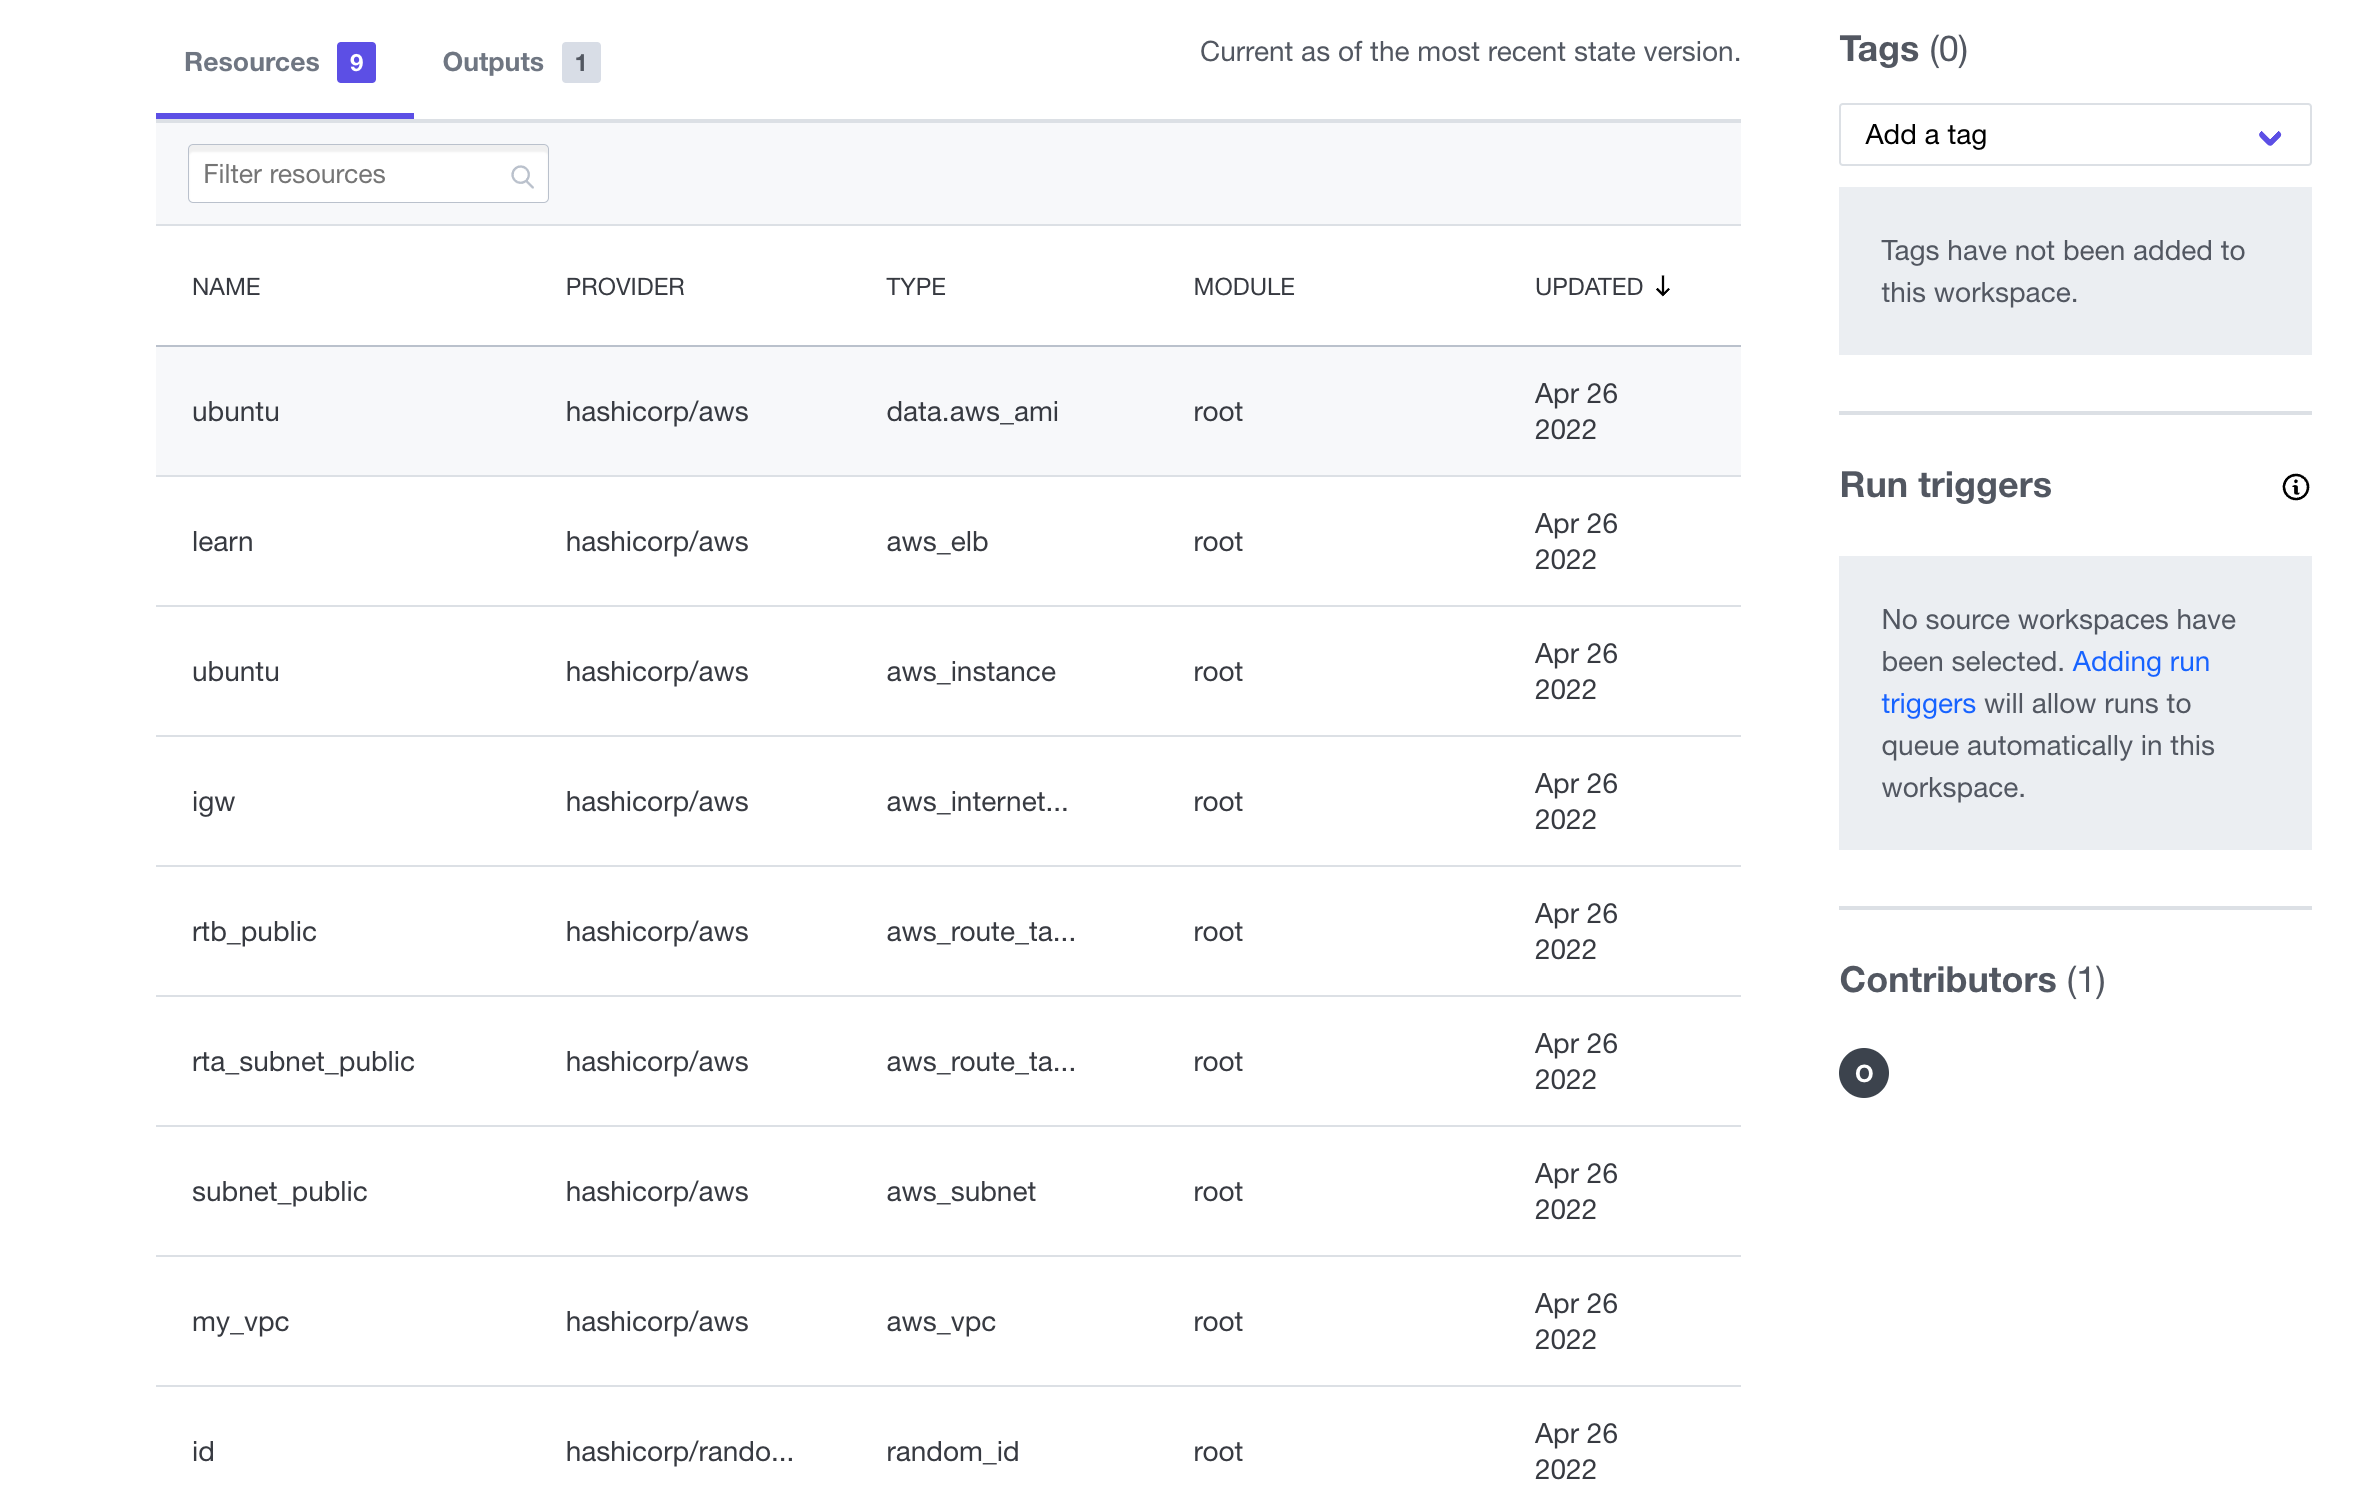Click the Run triggers section heading
This screenshot has width=2360, height=1507.
pyautogui.click(x=1945, y=485)
